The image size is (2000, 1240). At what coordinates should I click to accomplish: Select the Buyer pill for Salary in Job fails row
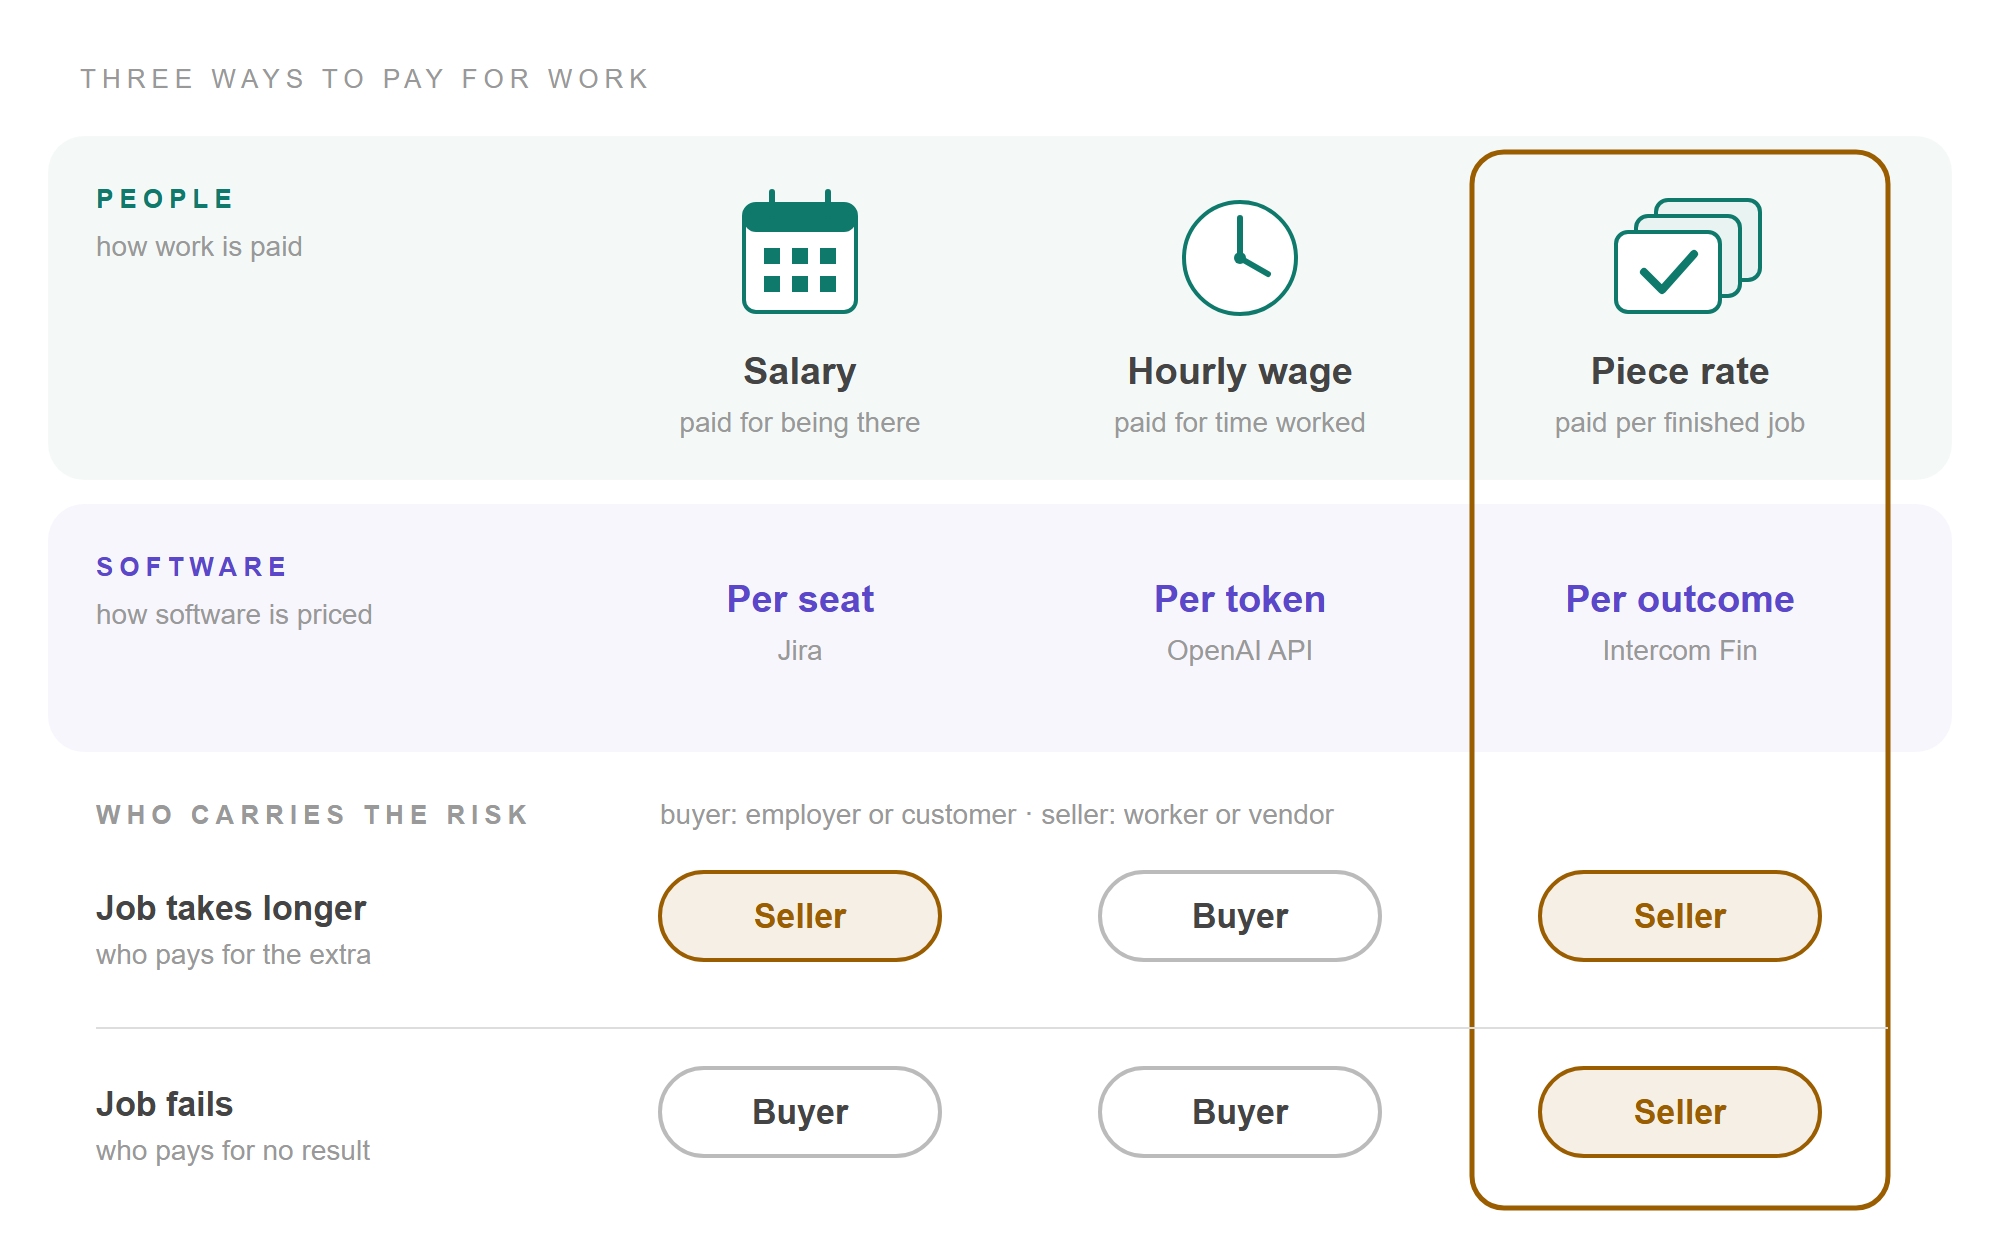point(800,1112)
